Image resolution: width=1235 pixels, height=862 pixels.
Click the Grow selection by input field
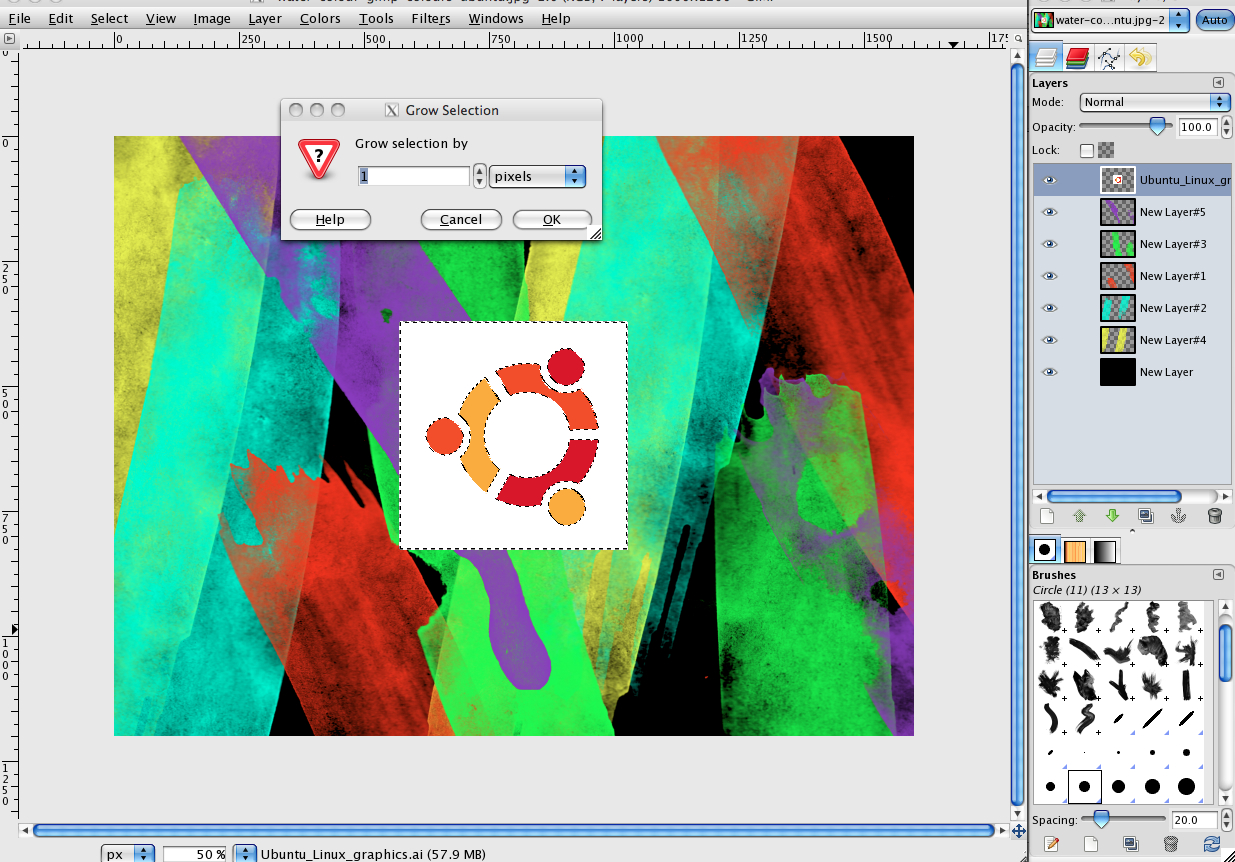tap(414, 176)
